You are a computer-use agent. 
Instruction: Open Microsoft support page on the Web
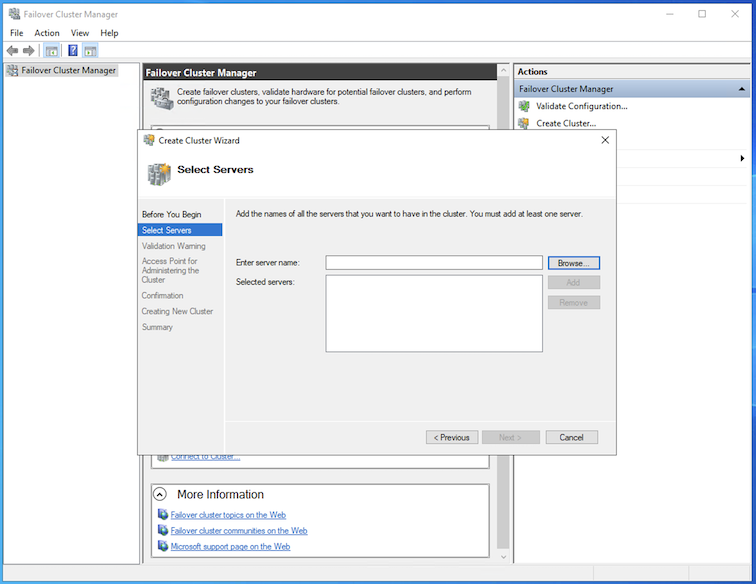[x=230, y=547]
